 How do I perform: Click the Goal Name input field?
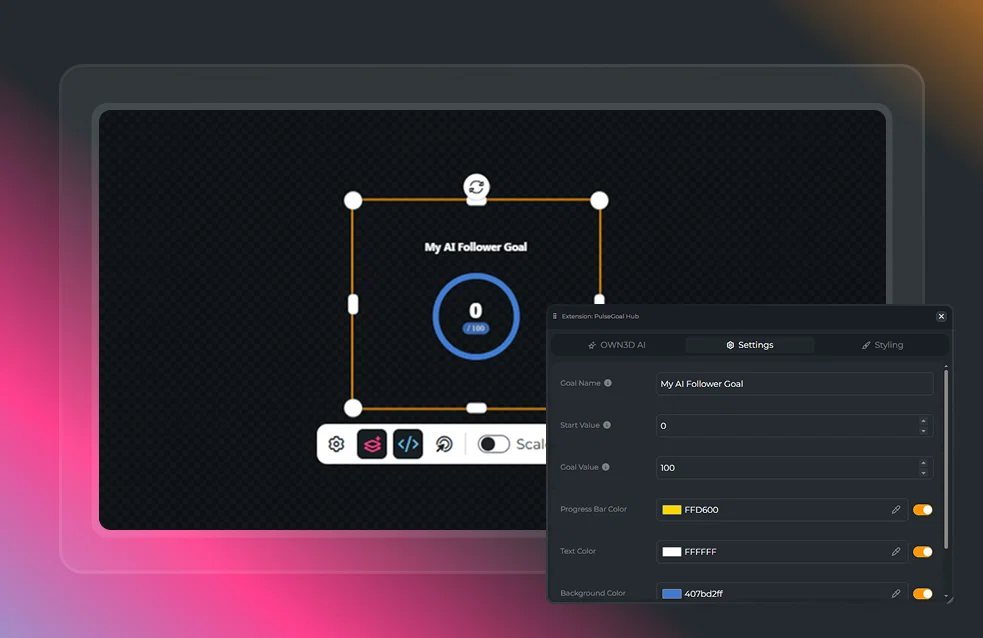point(794,384)
